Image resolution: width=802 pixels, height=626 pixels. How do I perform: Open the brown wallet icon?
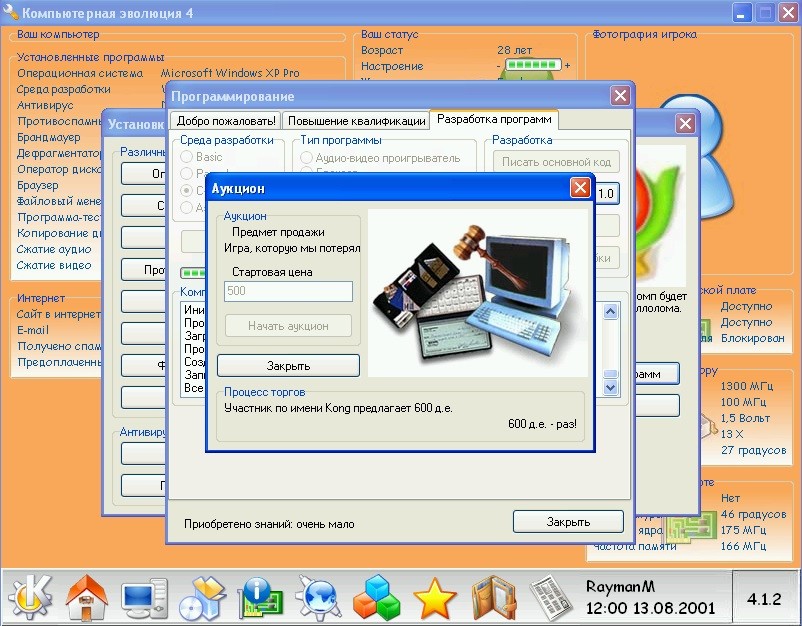tap(493, 597)
